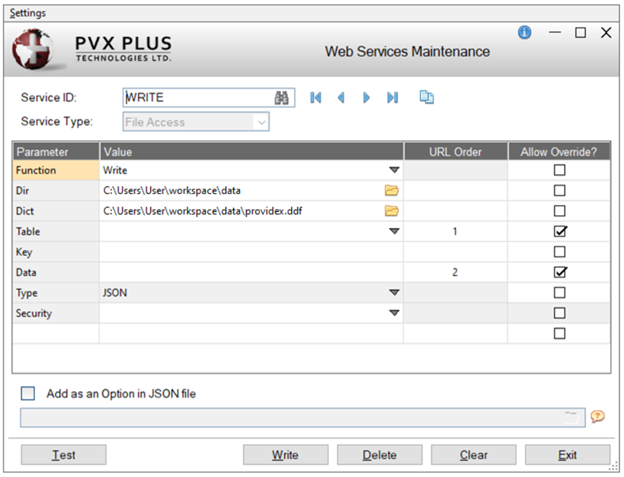Viewport: 624px width, 477px height.
Task: Click the JSON option hint icon
Action: coord(599,417)
